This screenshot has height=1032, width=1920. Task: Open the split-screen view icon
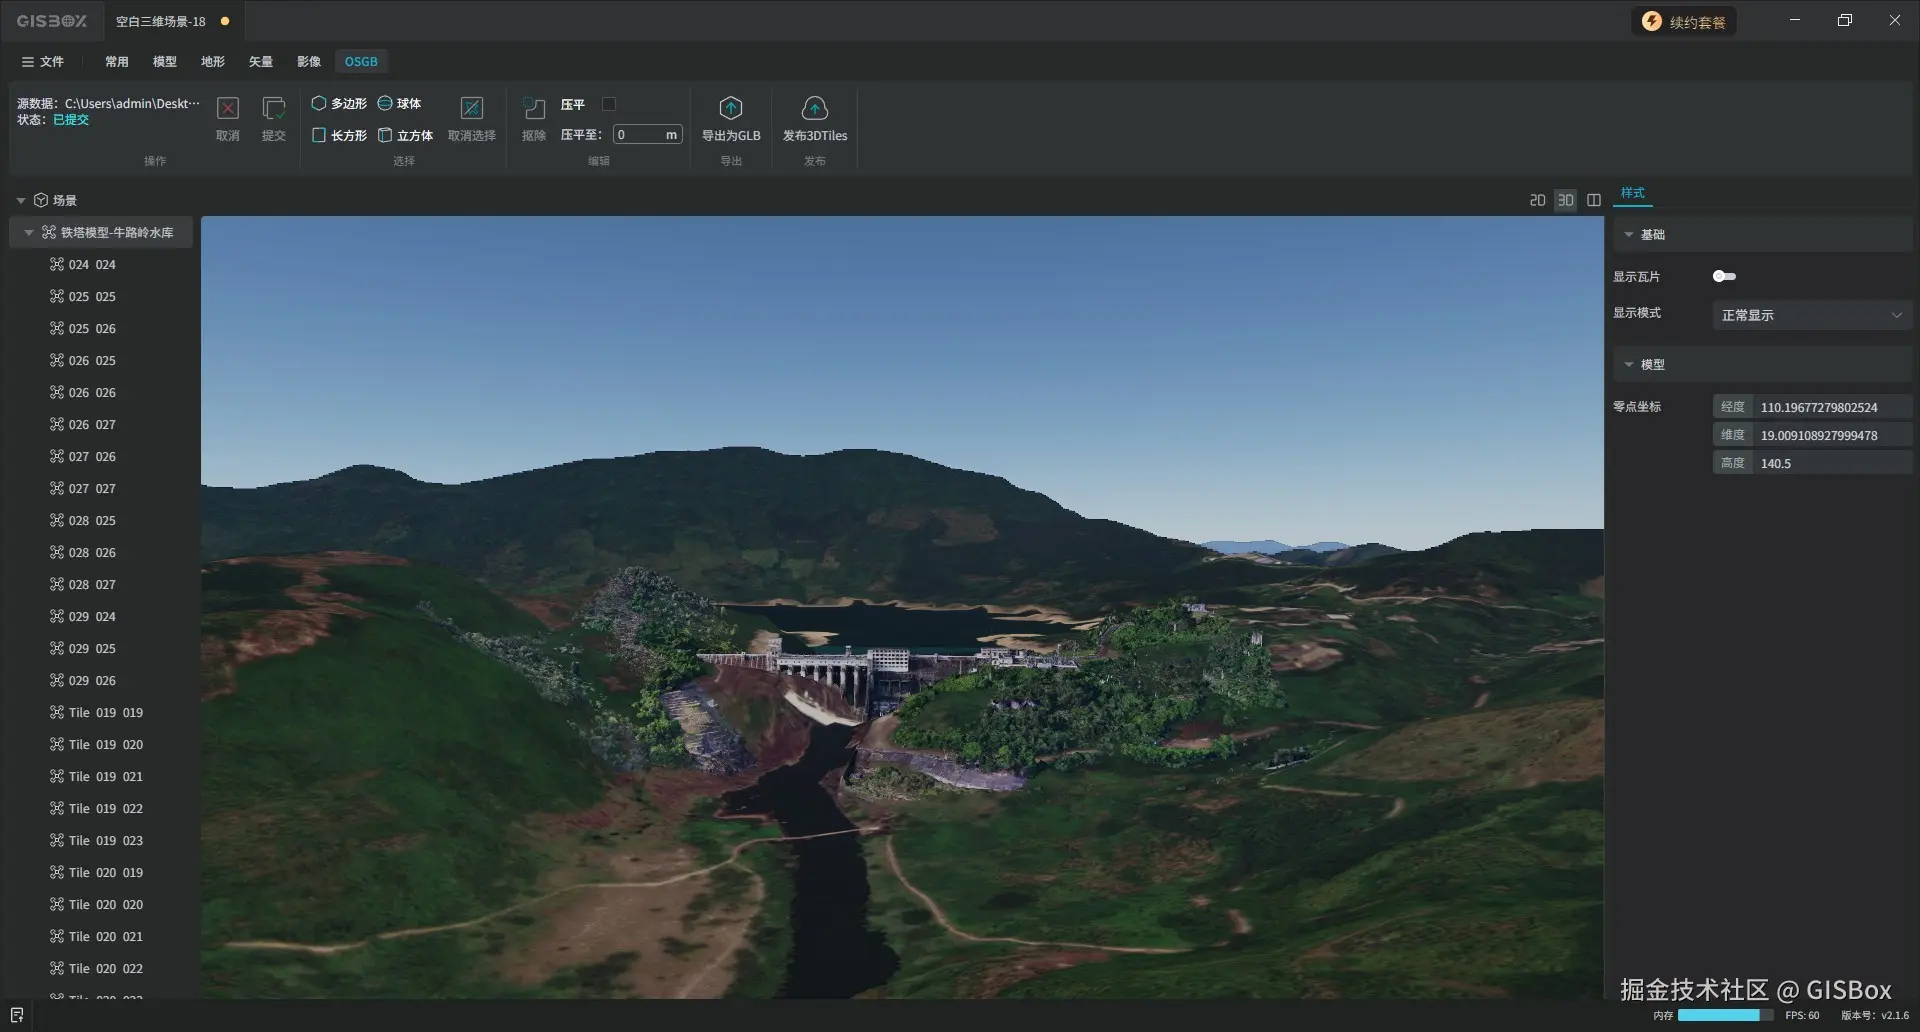[1594, 200]
